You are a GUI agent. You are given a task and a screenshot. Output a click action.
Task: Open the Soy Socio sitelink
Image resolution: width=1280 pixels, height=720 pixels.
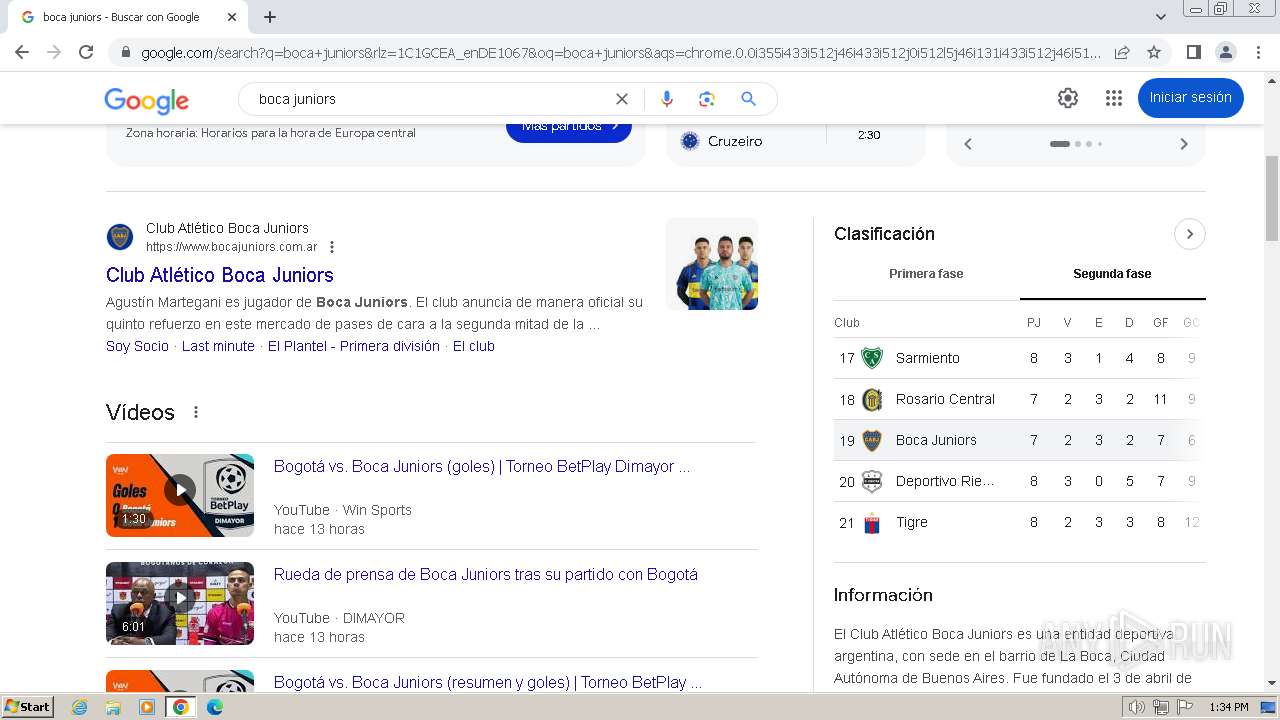click(138, 346)
